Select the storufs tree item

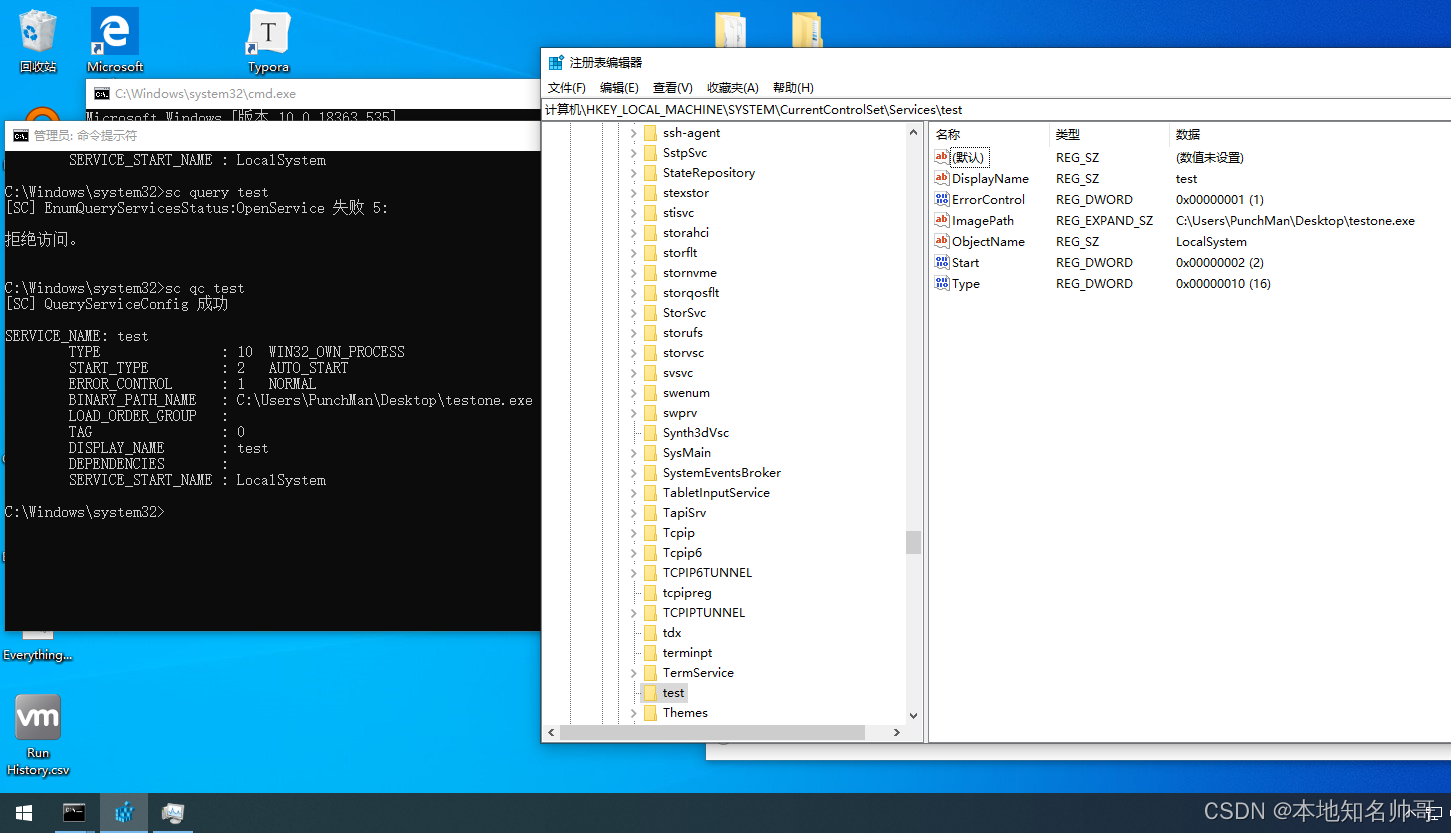[x=683, y=333]
